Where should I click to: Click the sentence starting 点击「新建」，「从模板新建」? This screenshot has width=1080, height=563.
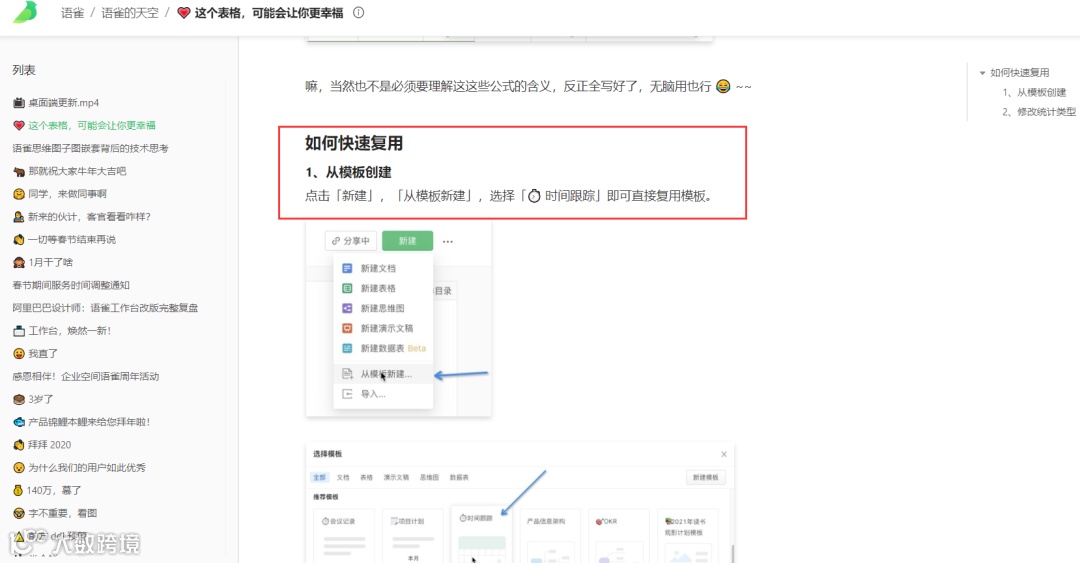point(509,196)
